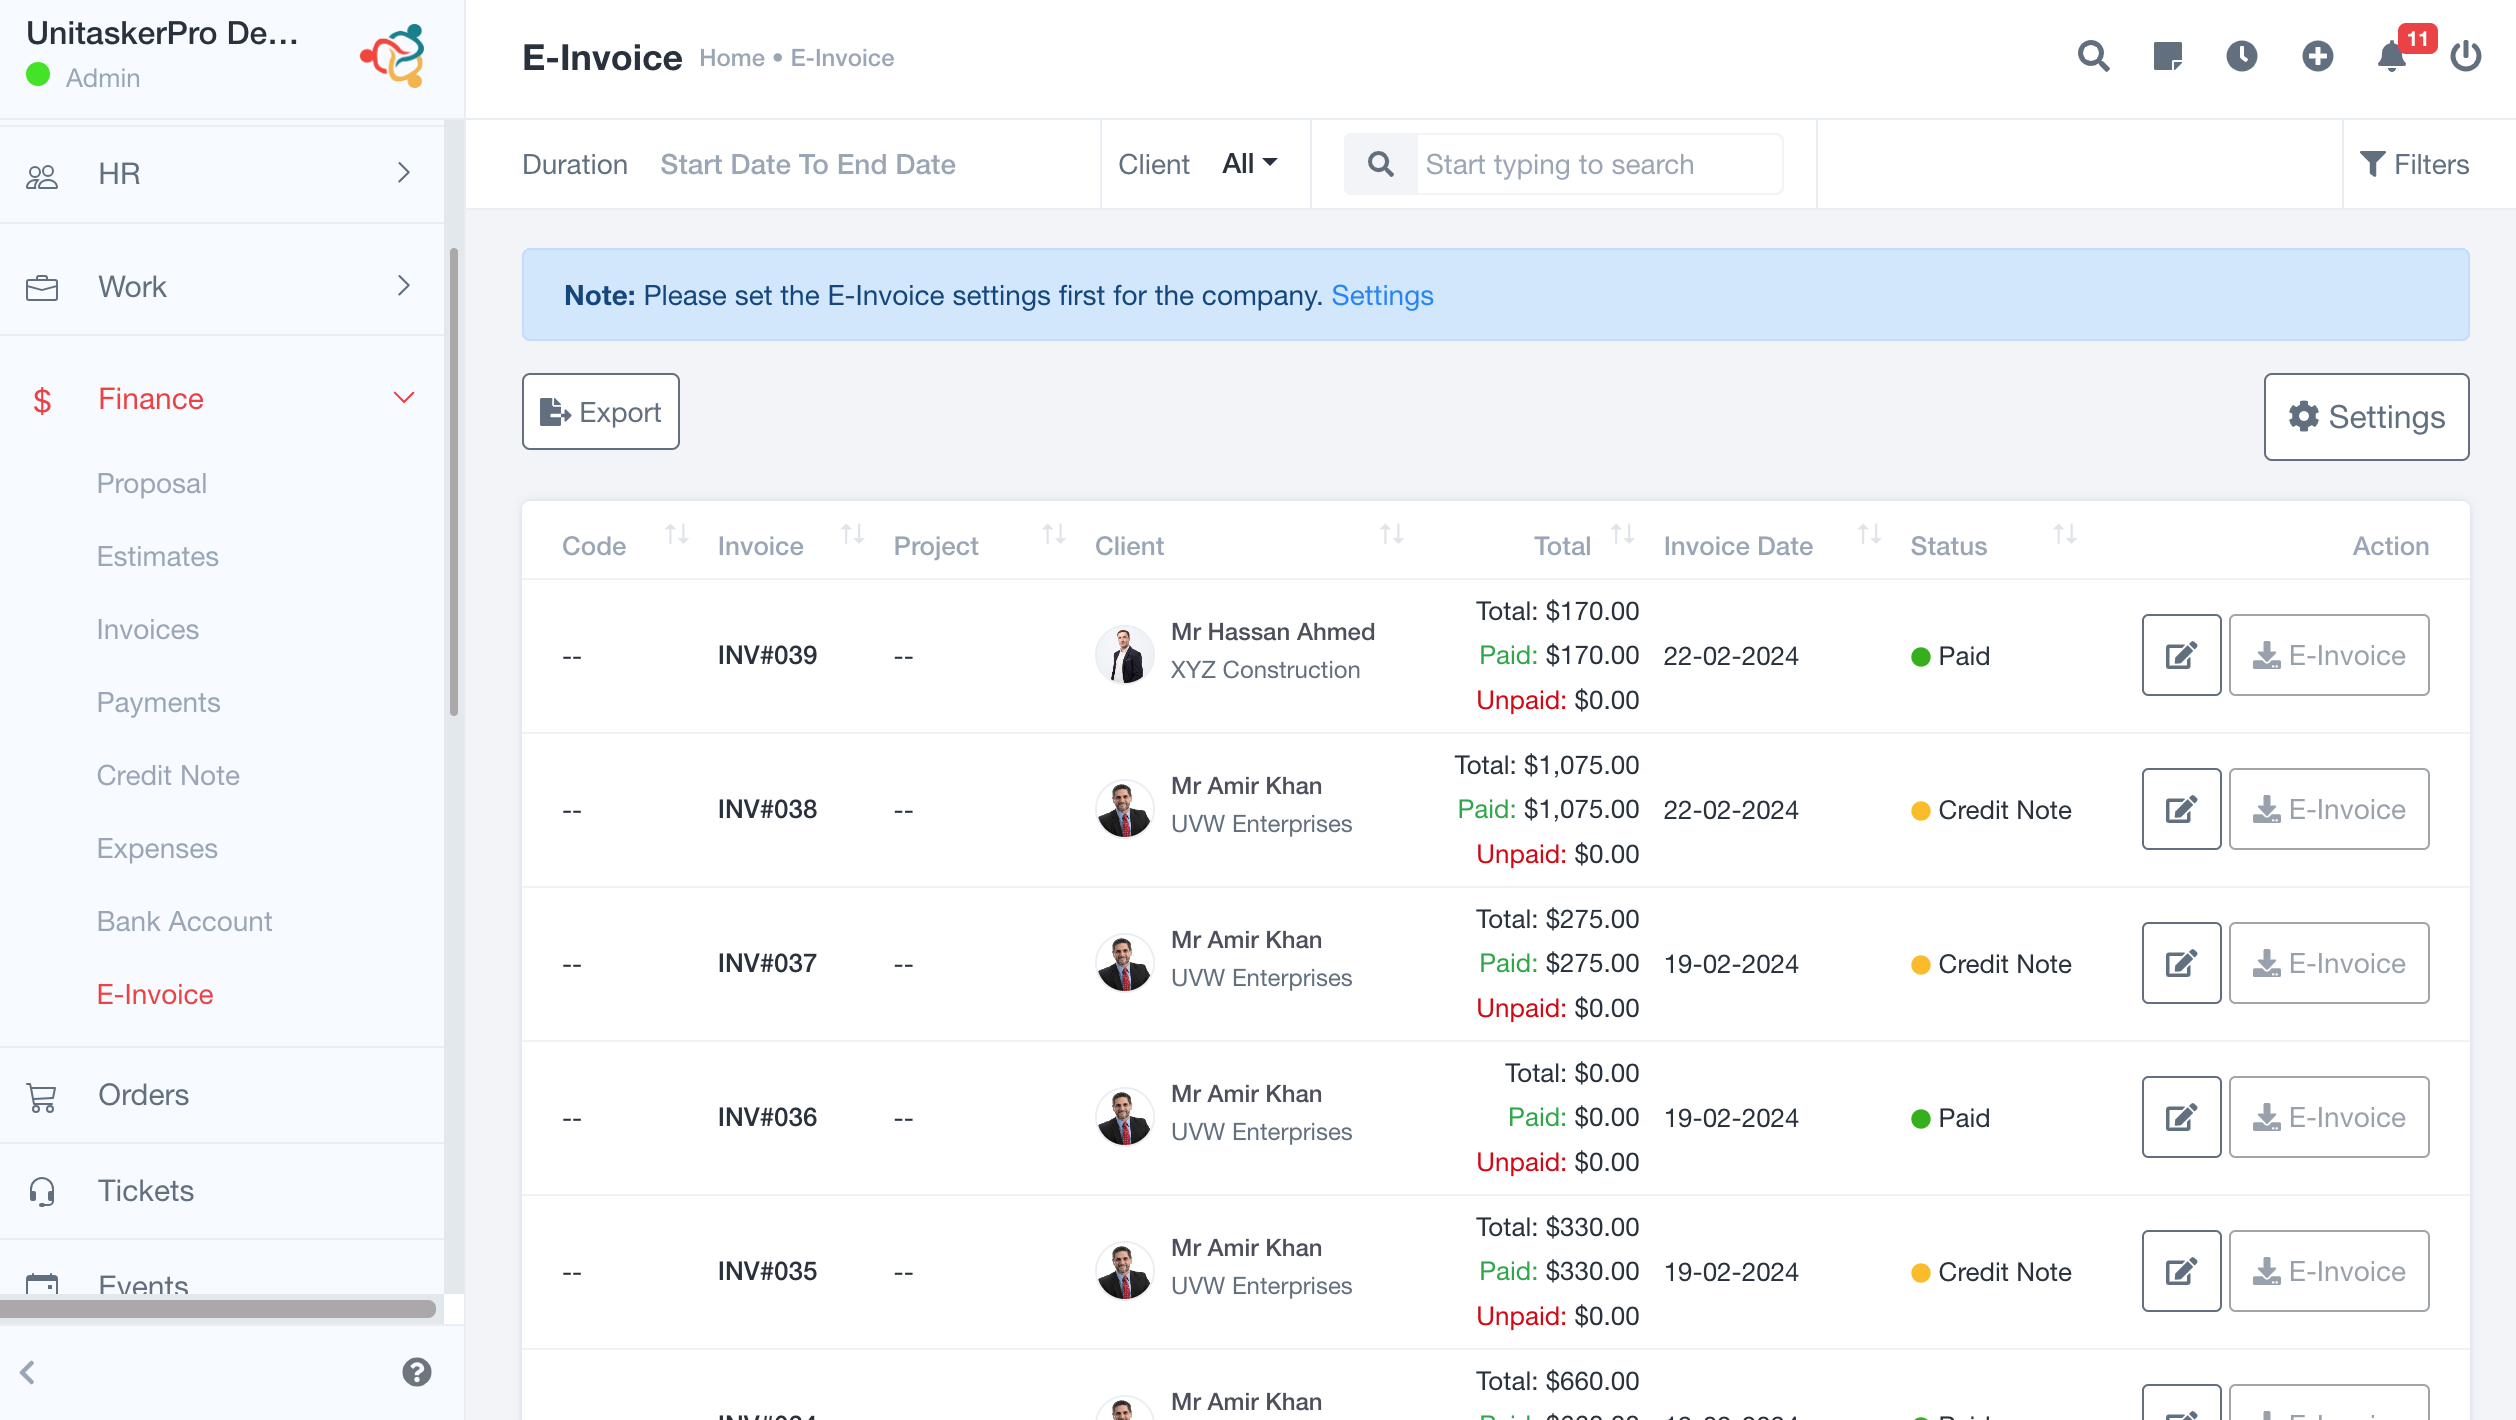Open Bank Account in Finance menu
The image size is (2516, 1420).
click(x=185, y=921)
